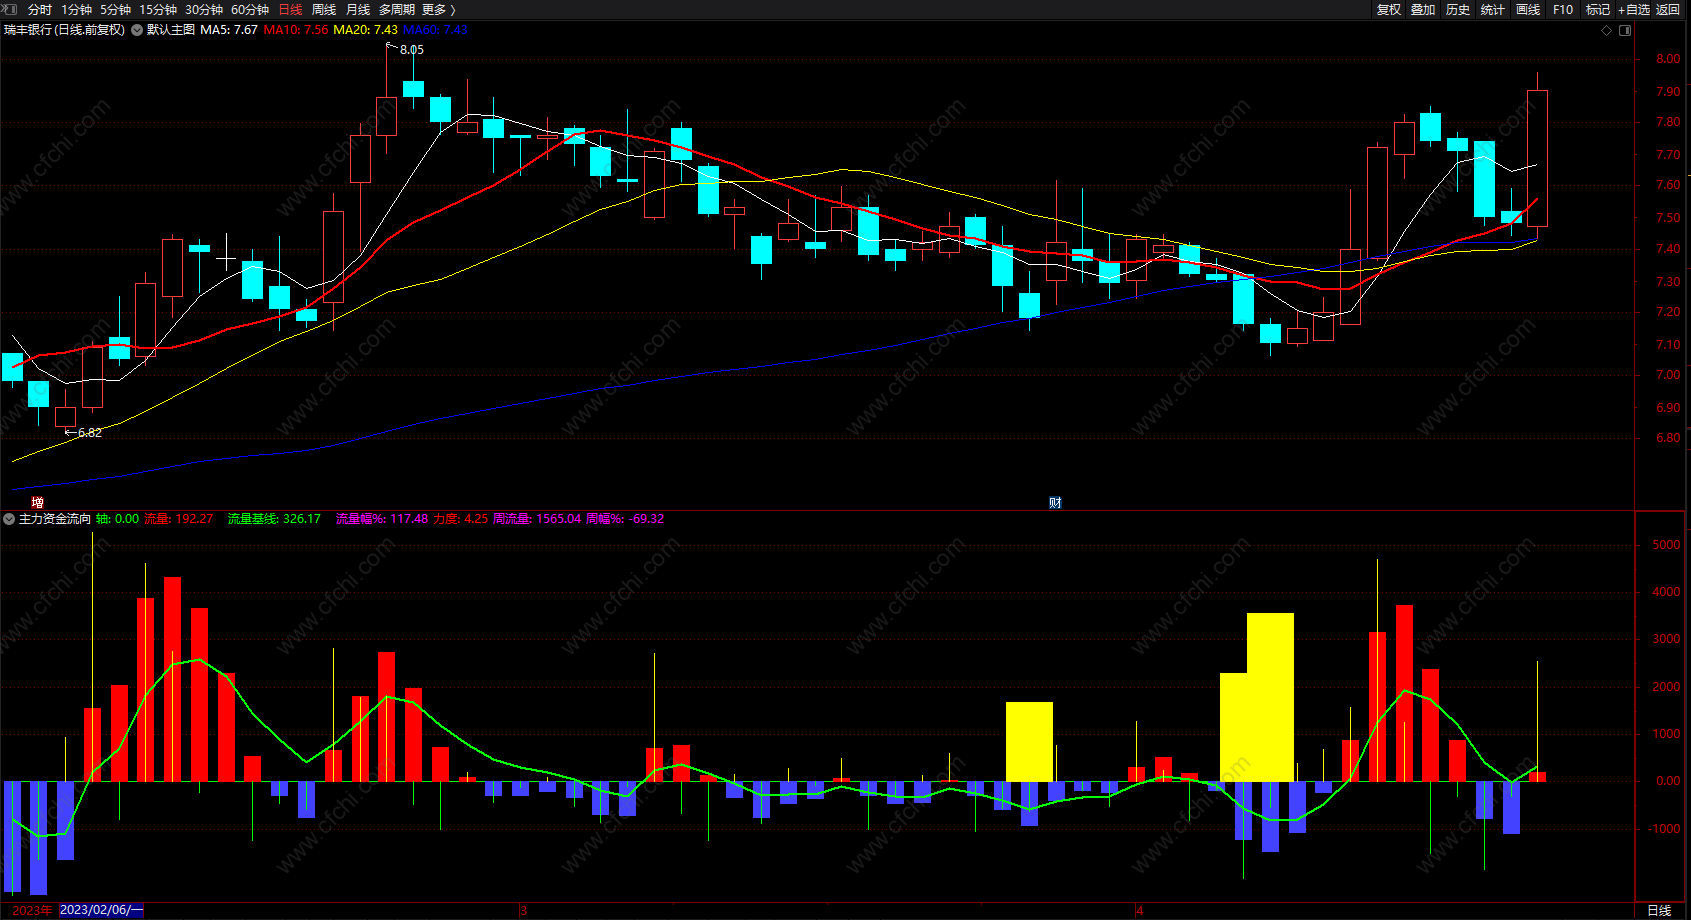The image size is (1691, 920).
Task: Click the 周幅%: -69.32 value
Action: [x=625, y=519]
